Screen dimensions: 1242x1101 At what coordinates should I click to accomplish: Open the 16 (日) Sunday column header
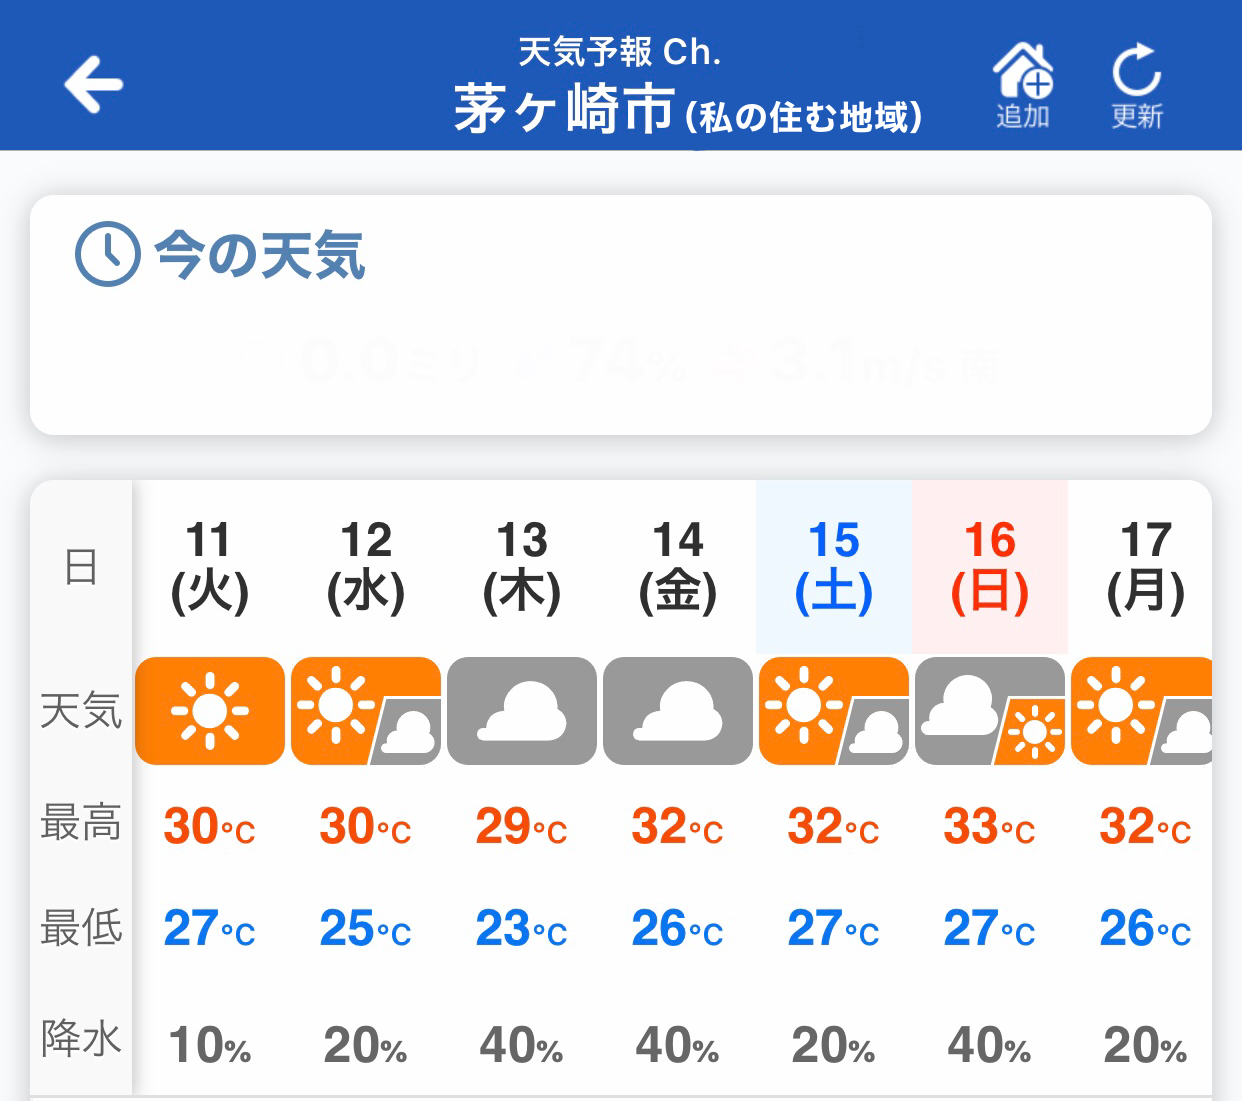coord(990,566)
